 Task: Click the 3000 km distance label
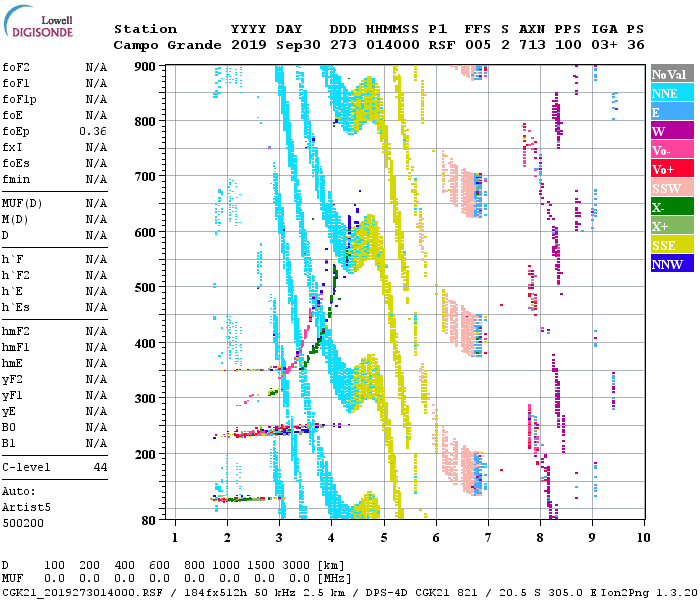coord(296,565)
